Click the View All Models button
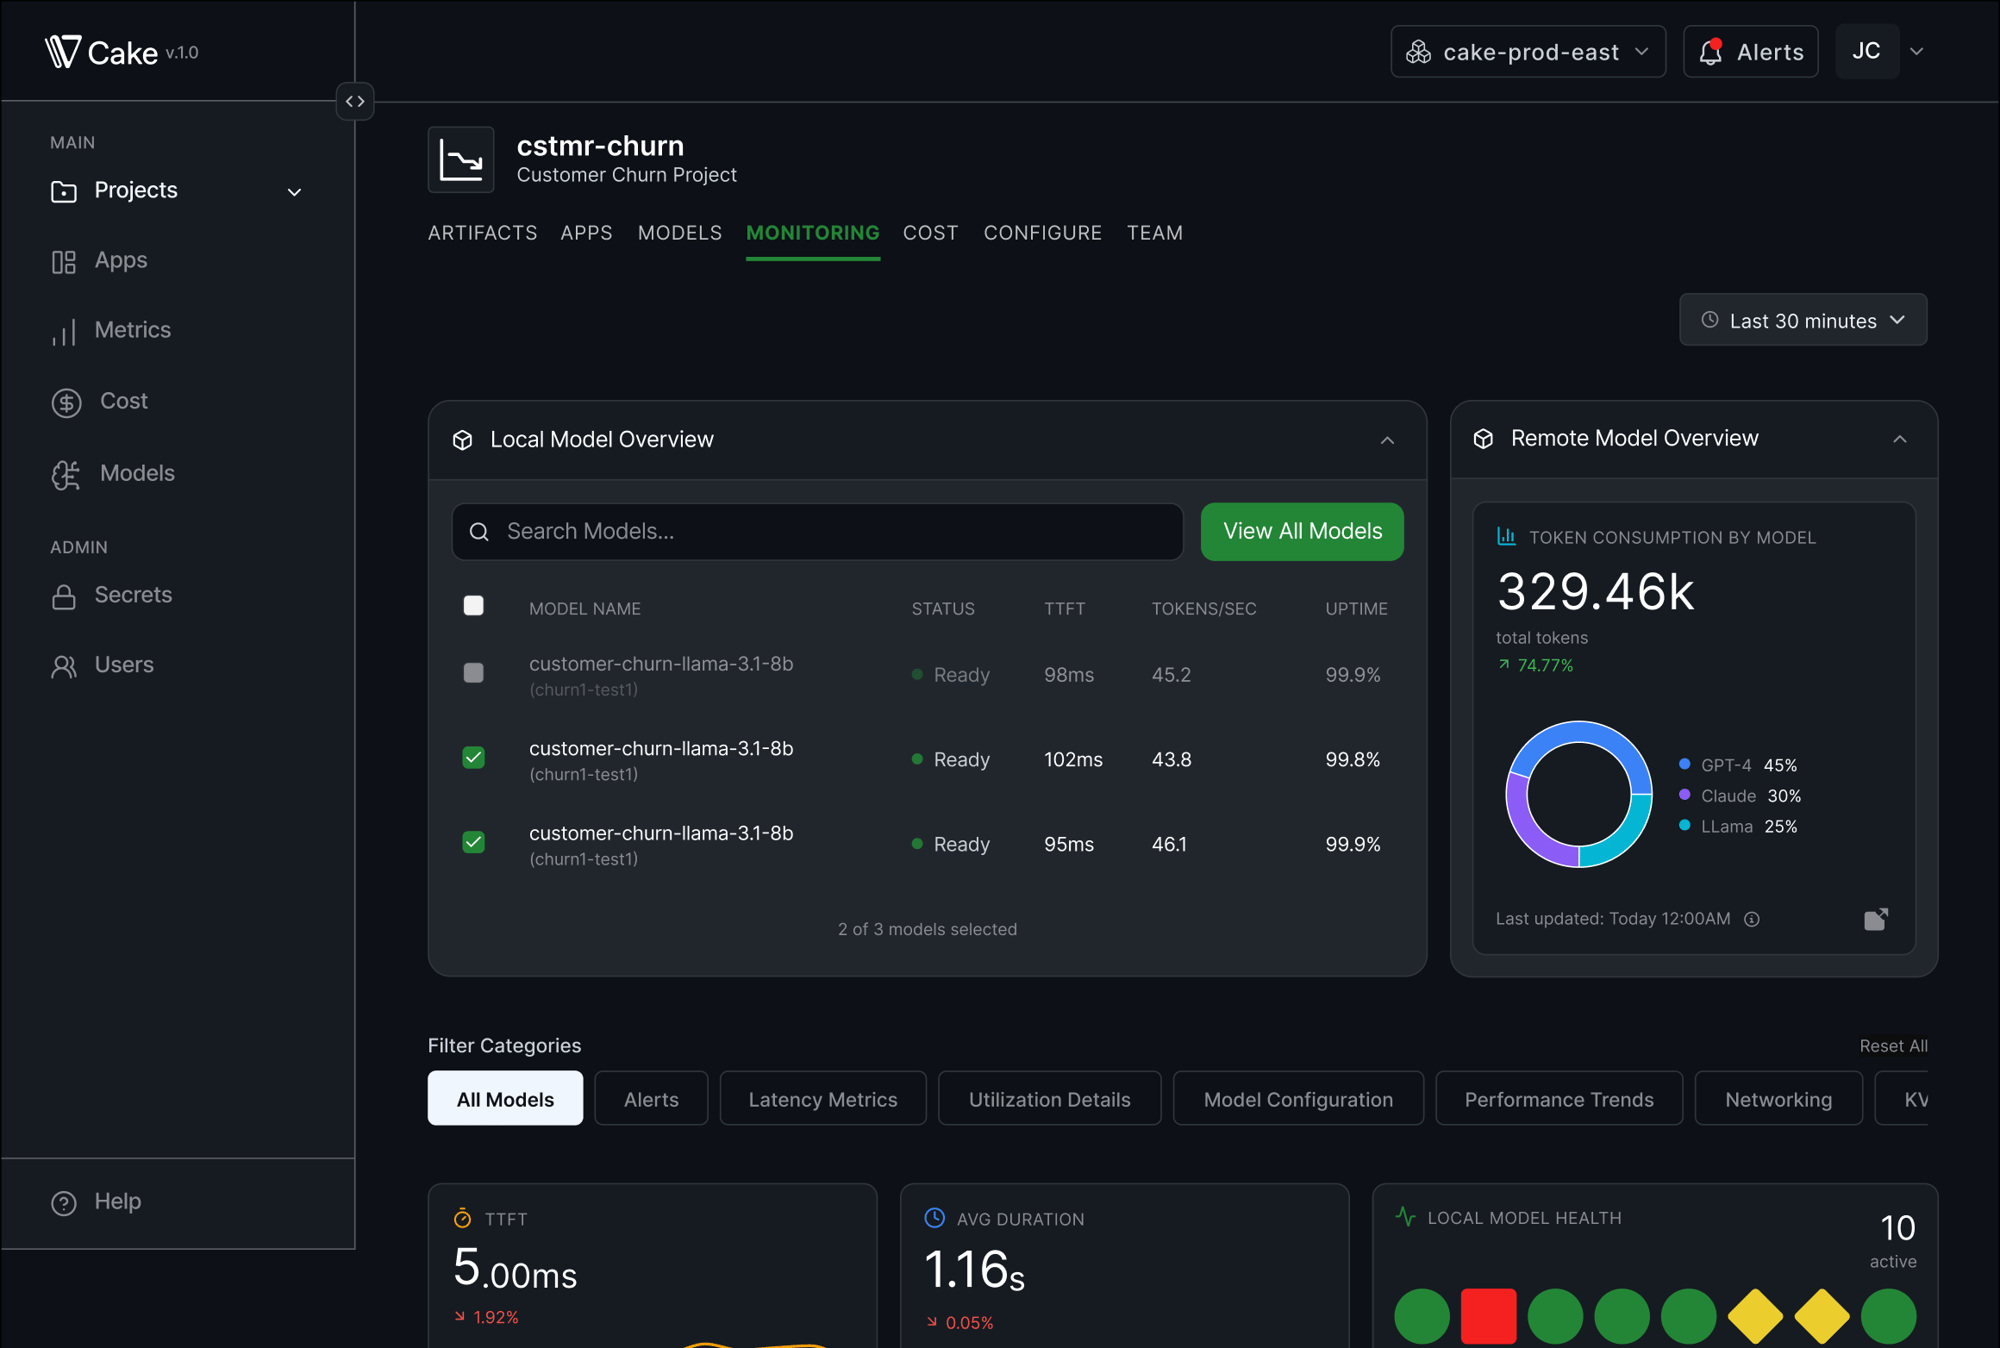Viewport: 2000px width, 1348px height. tap(1301, 531)
